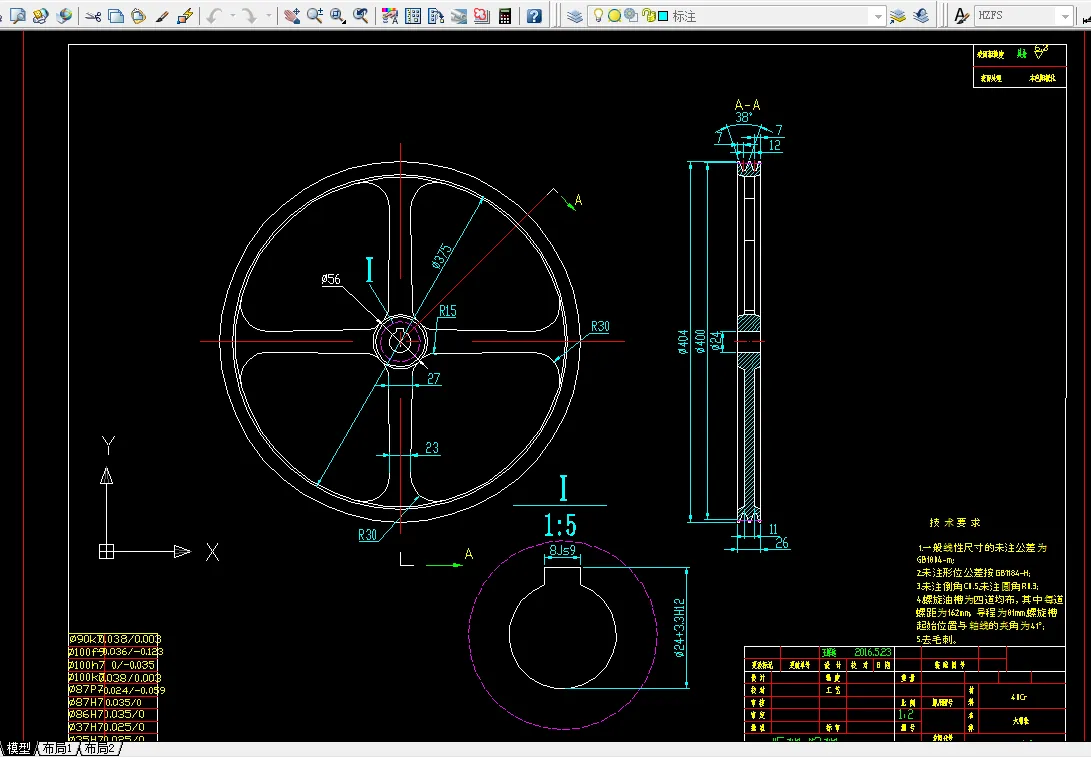This screenshot has height=757, width=1091.
Task: Open the HZFS text style dropdown
Action: coord(1065,16)
